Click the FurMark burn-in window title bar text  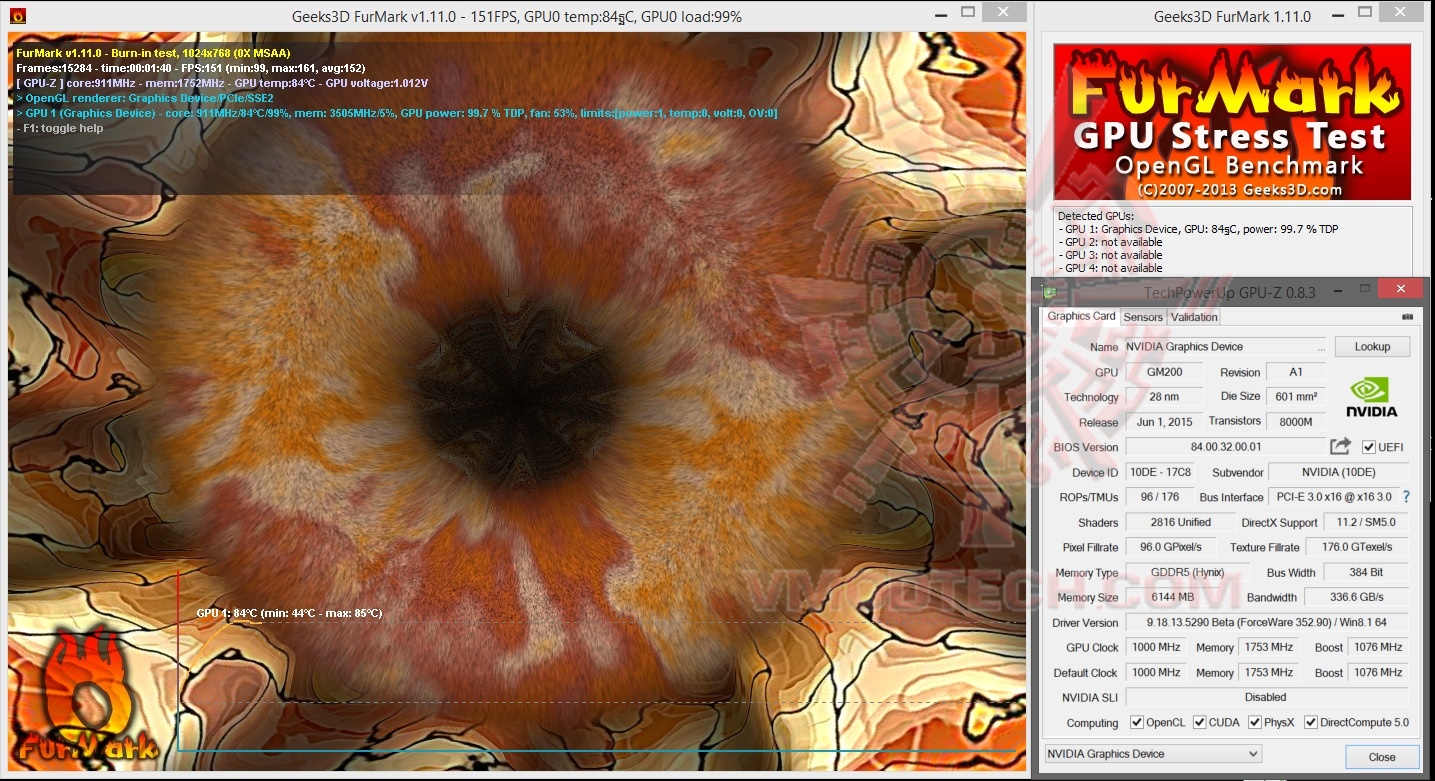516,17
